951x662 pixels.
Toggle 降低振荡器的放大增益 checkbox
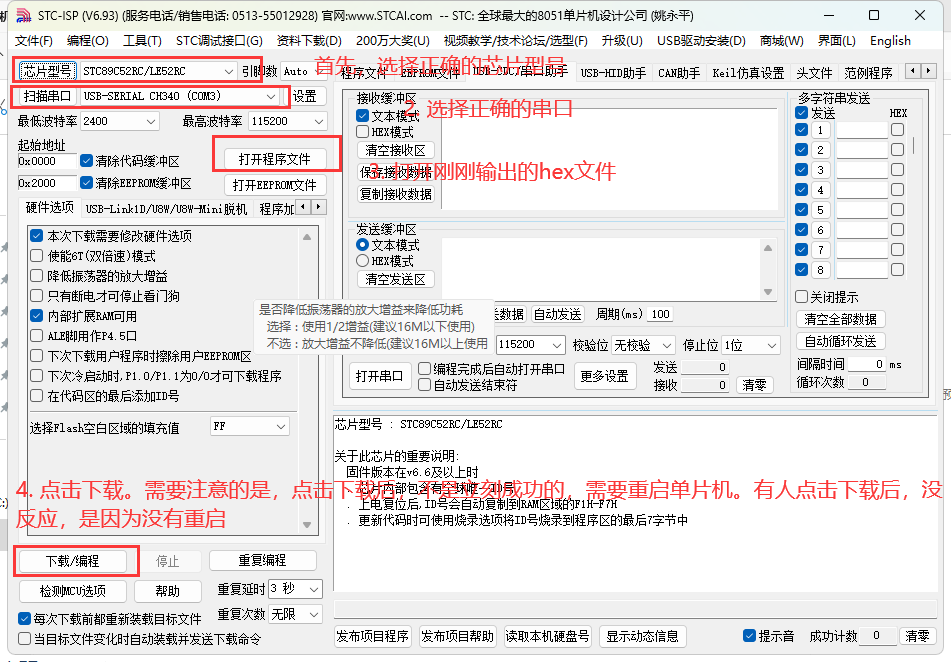tap(37, 276)
